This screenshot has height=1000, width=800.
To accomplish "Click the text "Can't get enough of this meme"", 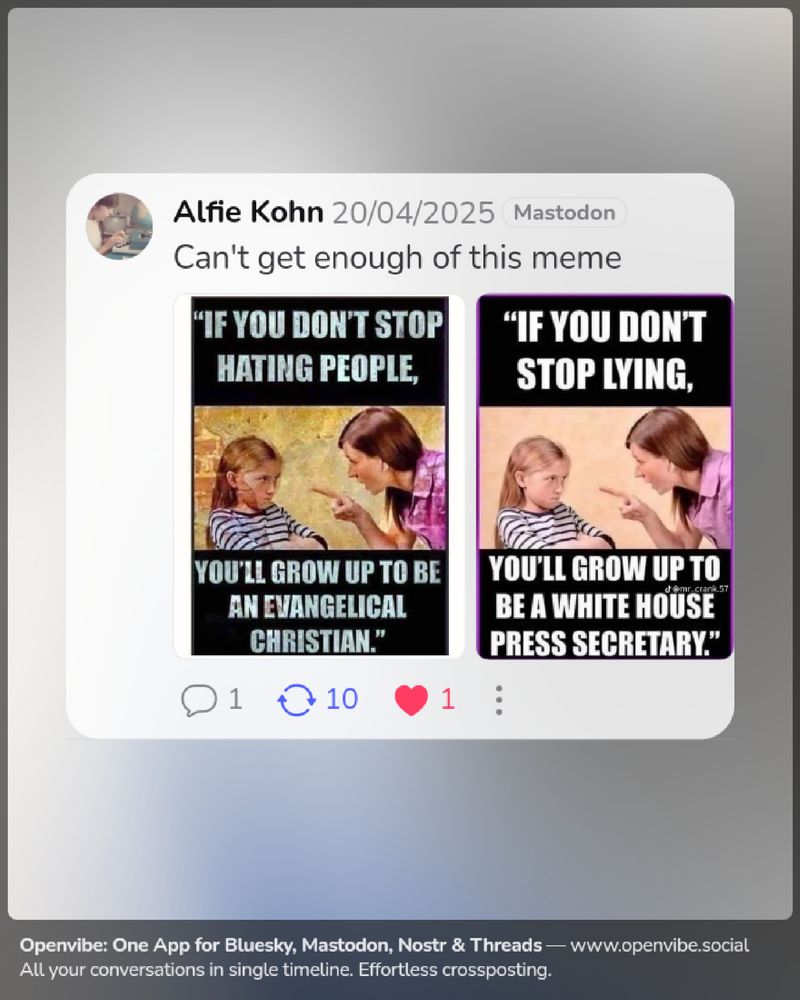I will click(397, 258).
